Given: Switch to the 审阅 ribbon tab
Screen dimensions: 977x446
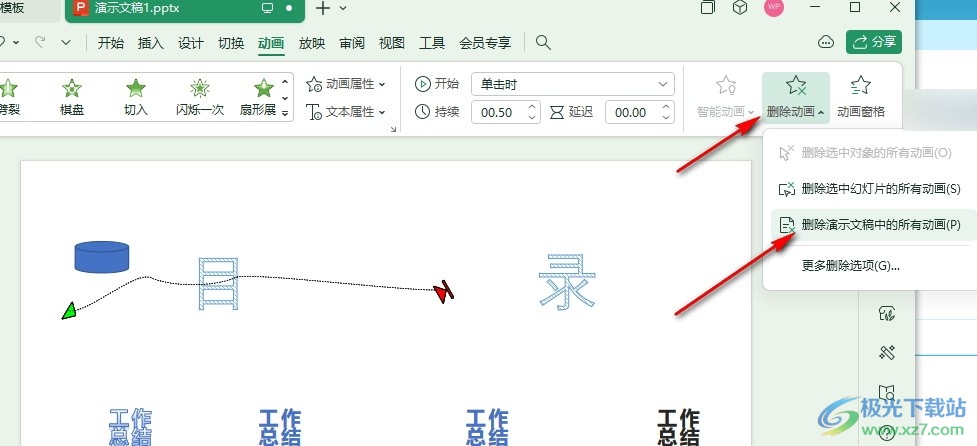Looking at the screenshot, I should point(352,43).
